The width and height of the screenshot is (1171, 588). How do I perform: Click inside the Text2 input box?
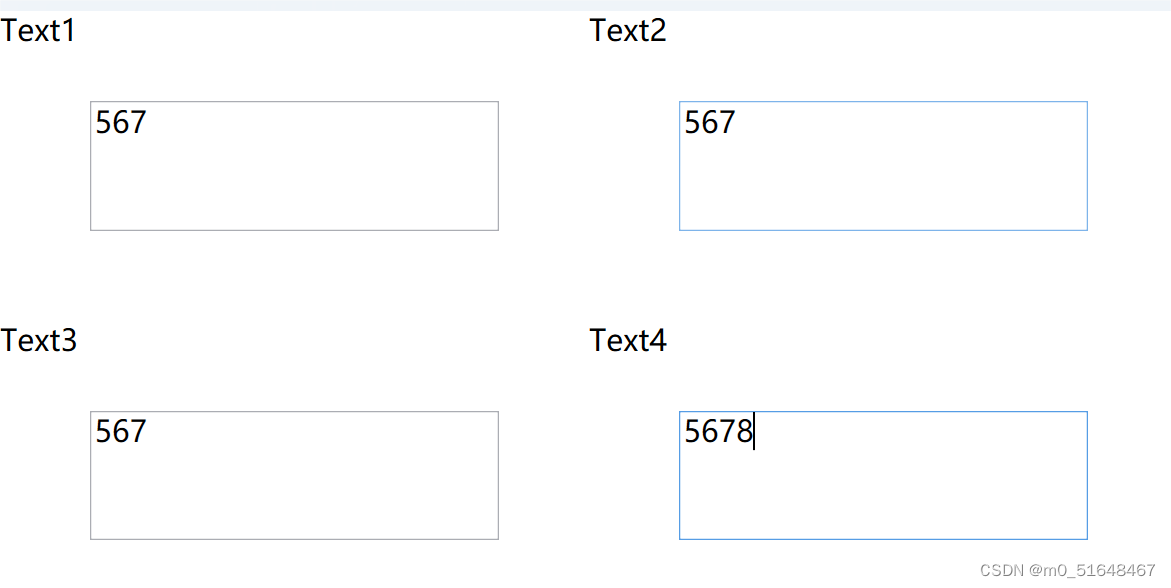pyautogui.click(x=883, y=165)
